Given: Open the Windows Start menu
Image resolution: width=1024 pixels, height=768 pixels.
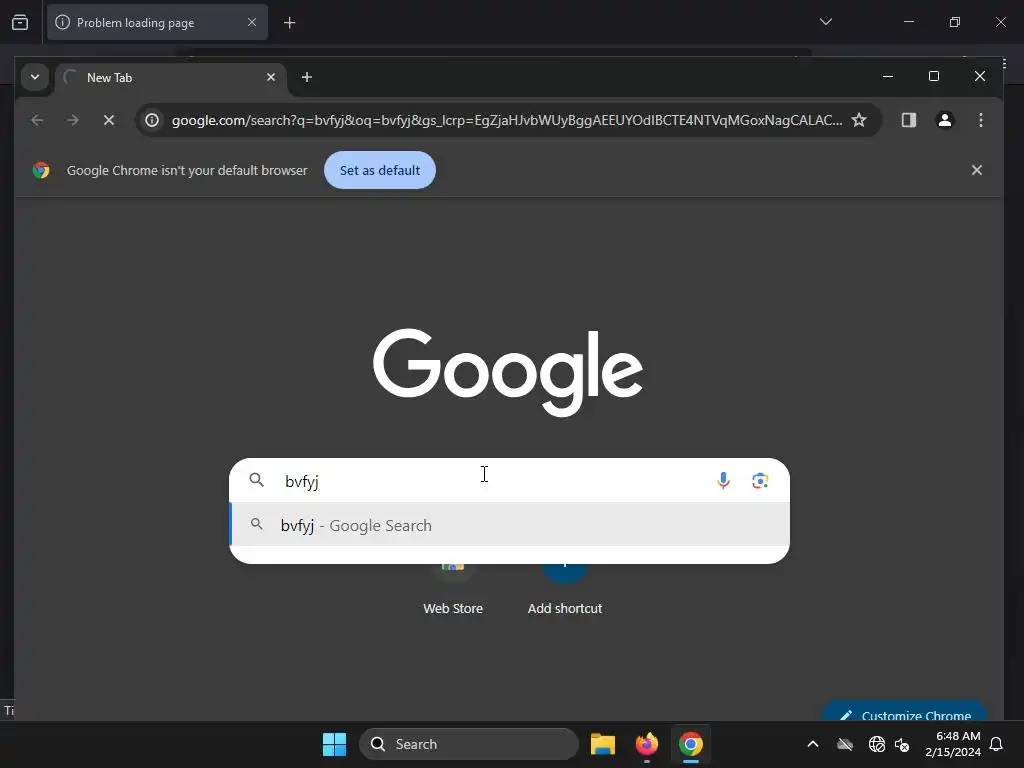Looking at the screenshot, I should 334,744.
